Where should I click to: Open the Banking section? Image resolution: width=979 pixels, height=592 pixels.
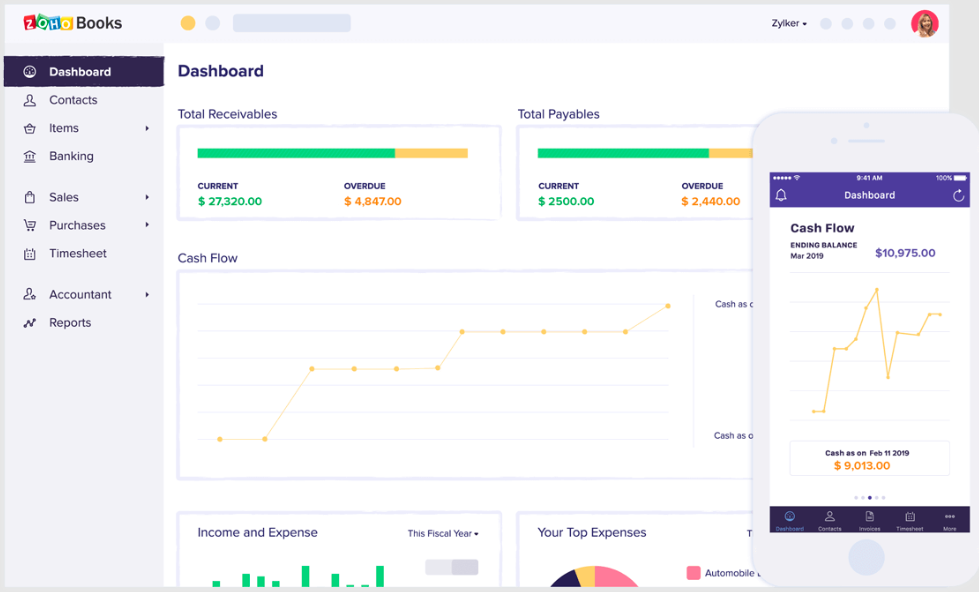tap(71, 156)
